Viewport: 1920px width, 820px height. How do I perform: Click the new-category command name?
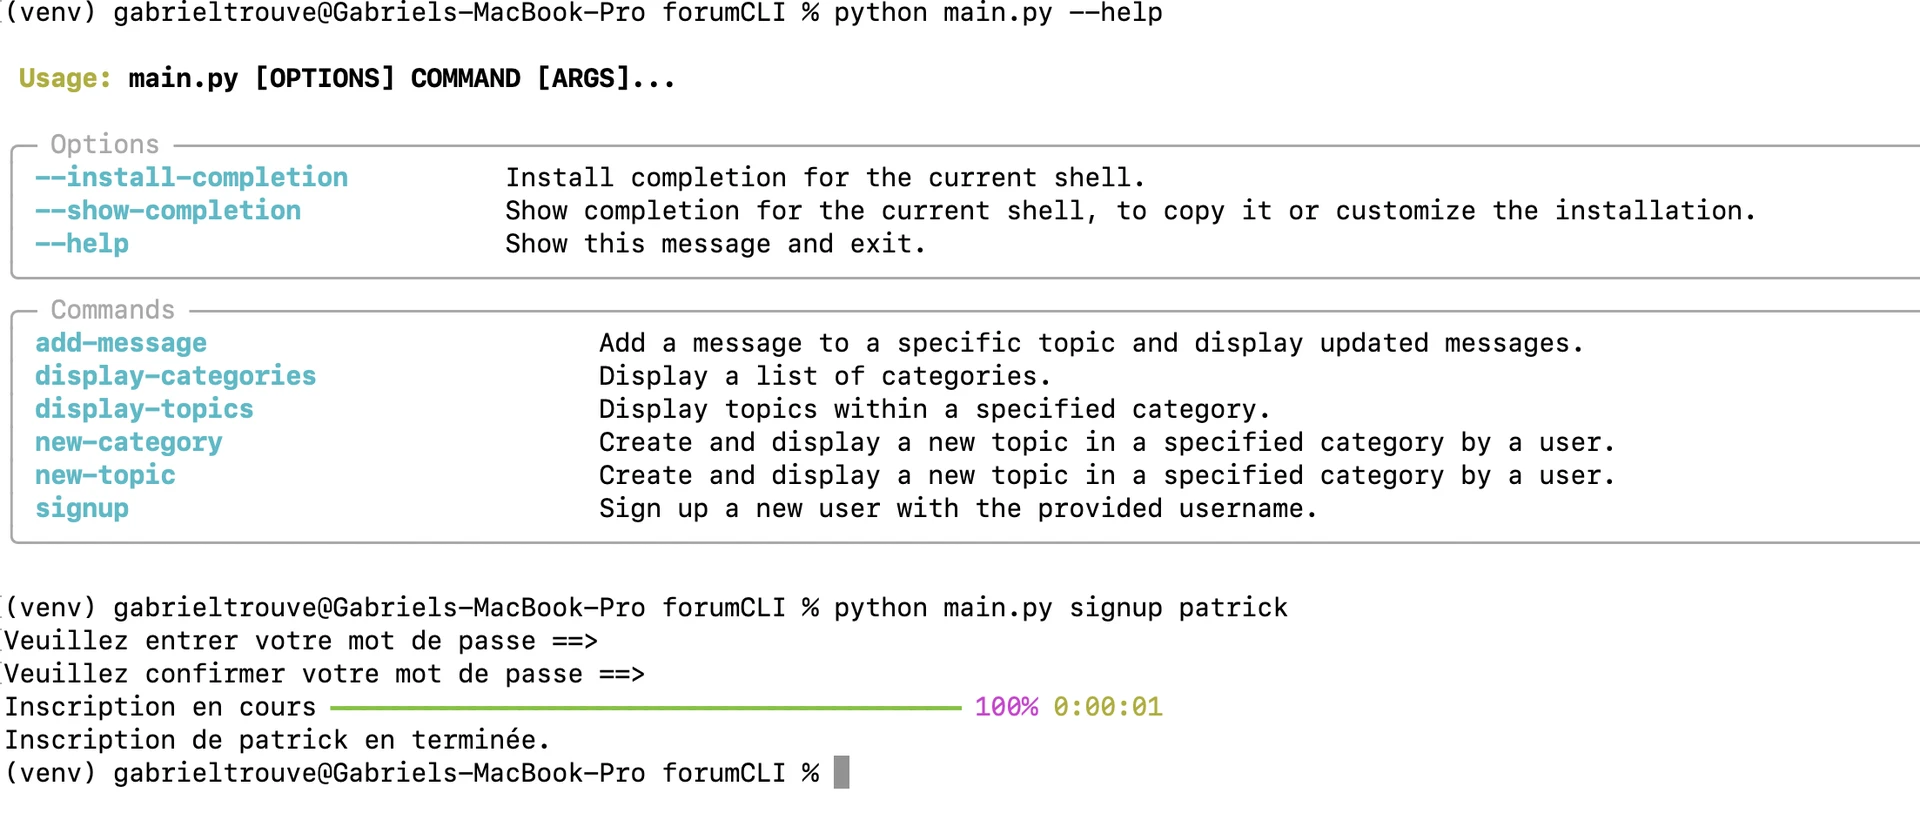(128, 442)
